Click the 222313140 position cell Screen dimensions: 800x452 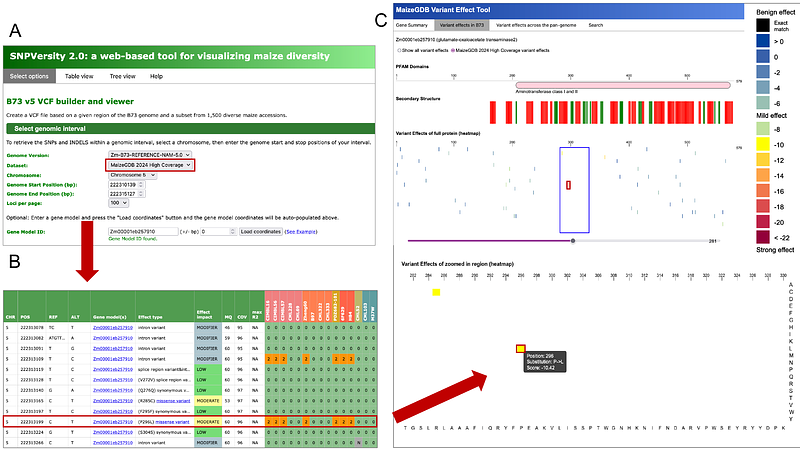coord(32,390)
